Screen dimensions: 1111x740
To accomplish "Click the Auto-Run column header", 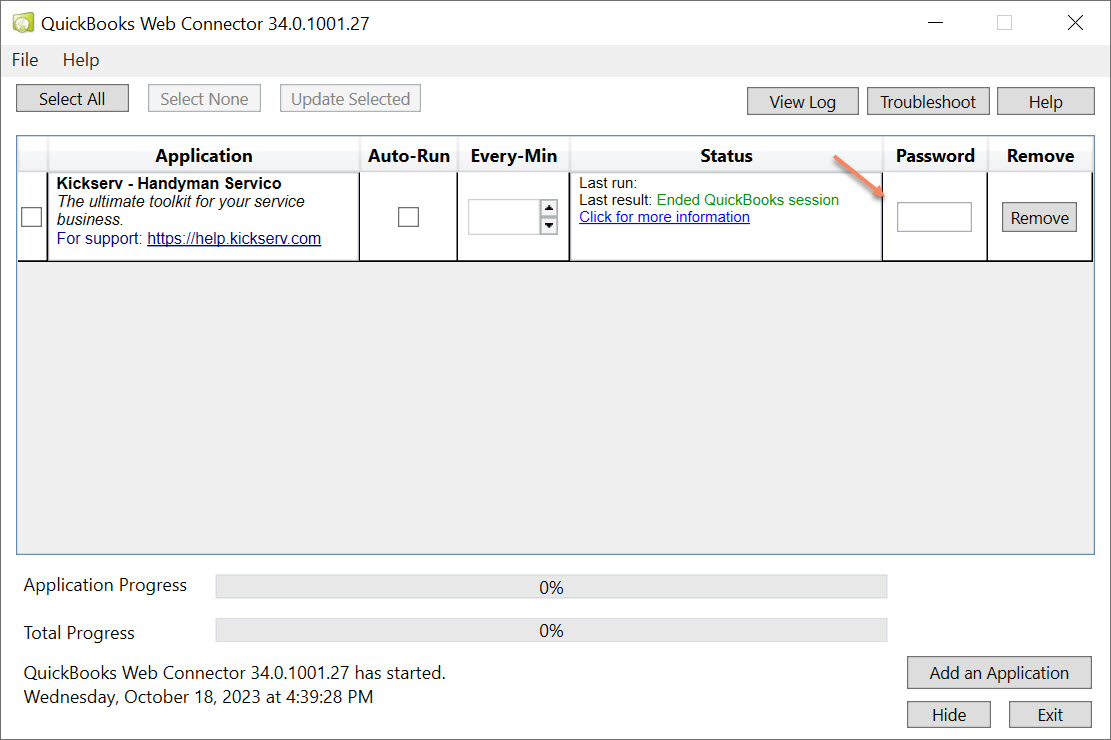I will click(x=409, y=156).
